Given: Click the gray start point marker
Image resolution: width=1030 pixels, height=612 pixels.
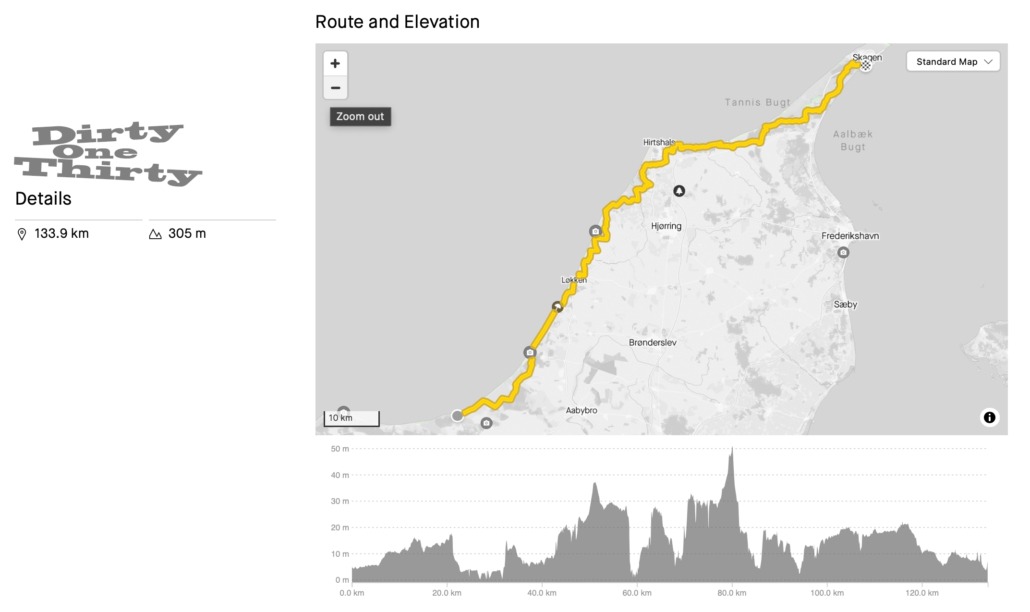Looking at the screenshot, I should coord(458,415).
